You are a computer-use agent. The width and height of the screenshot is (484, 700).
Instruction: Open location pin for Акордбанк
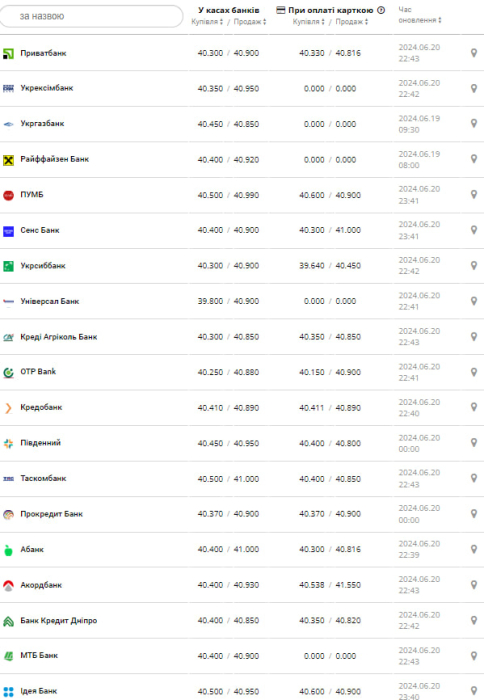(x=474, y=585)
